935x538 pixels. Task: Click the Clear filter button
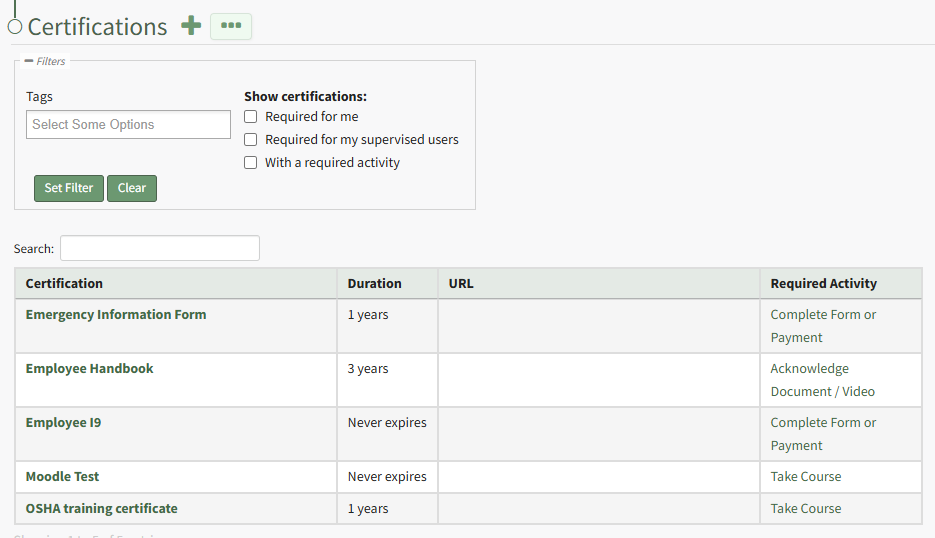132,188
